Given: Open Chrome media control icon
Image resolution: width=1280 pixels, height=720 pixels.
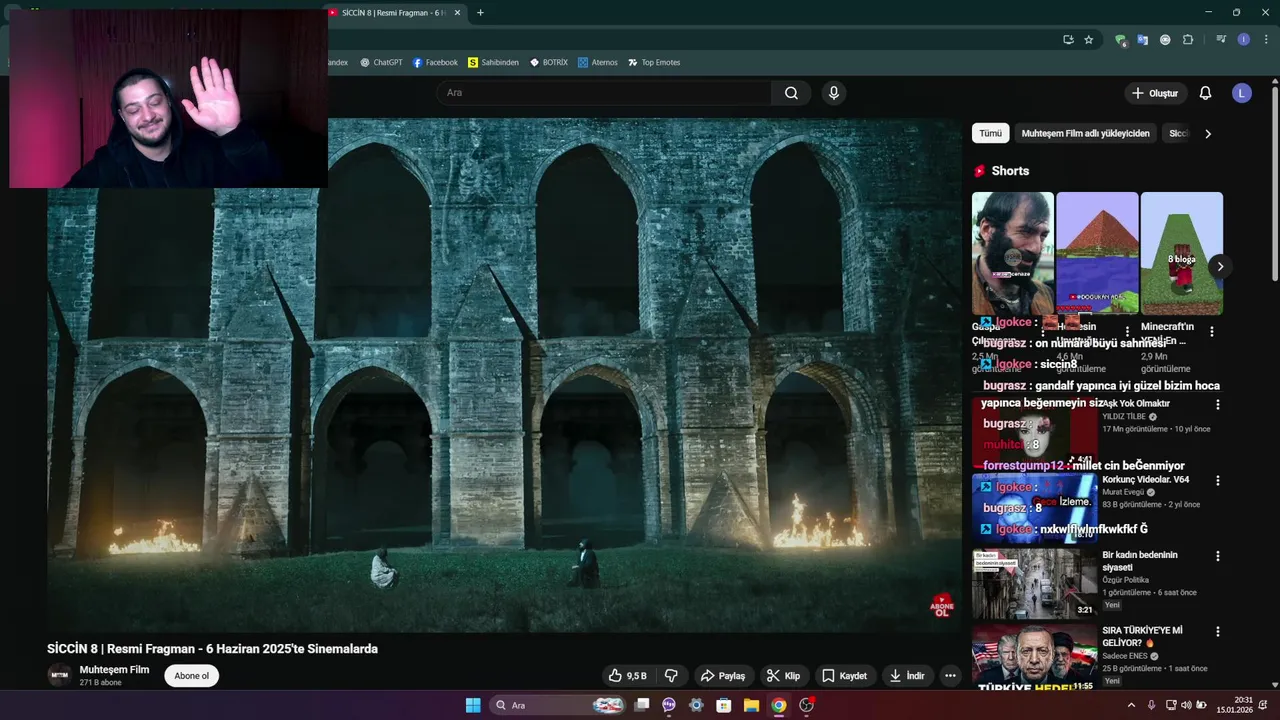Looking at the screenshot, I should tap(1221, 40).
